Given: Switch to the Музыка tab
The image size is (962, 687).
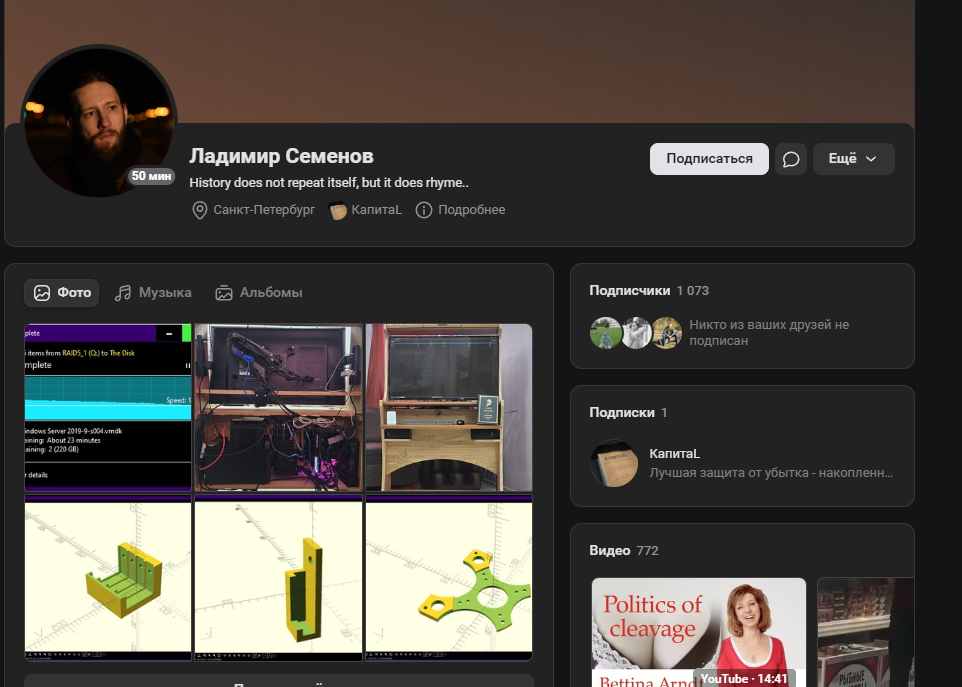Looking at the screenshot, I should click(x=153, y=293).
